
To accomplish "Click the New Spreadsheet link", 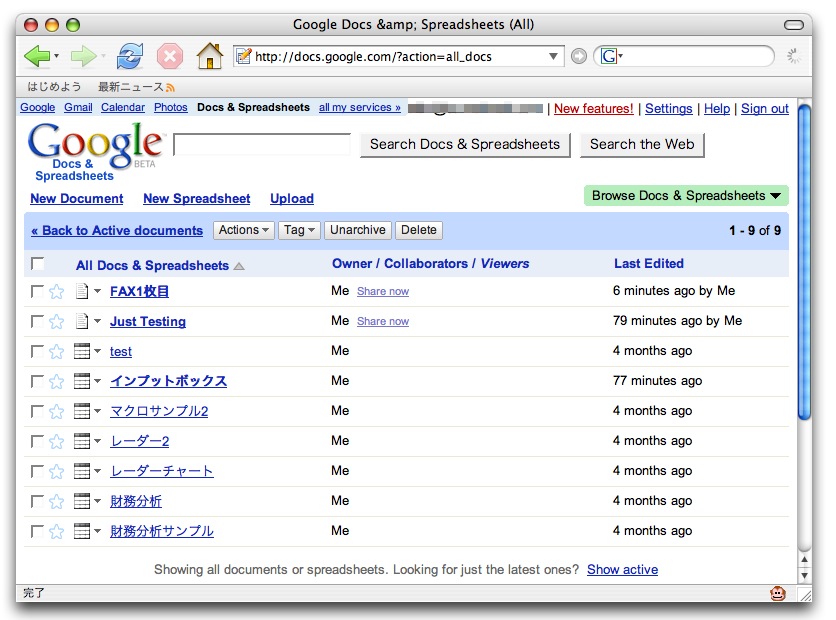I will point(197,199).
